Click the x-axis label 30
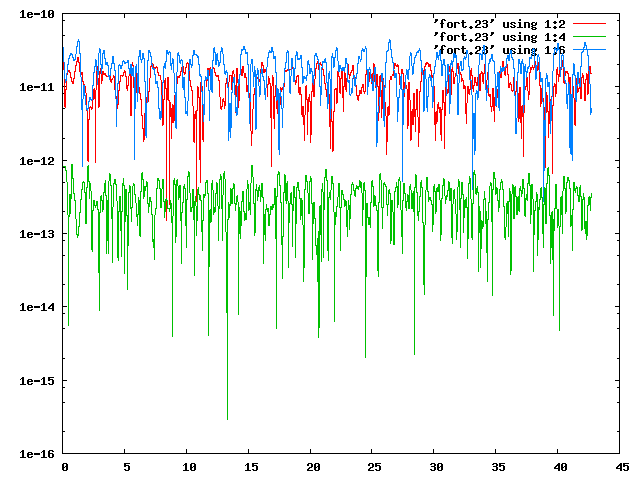Image resolution: width=640 pixels, height=480 pixels. pyautogui.click(x=436, y=467)
